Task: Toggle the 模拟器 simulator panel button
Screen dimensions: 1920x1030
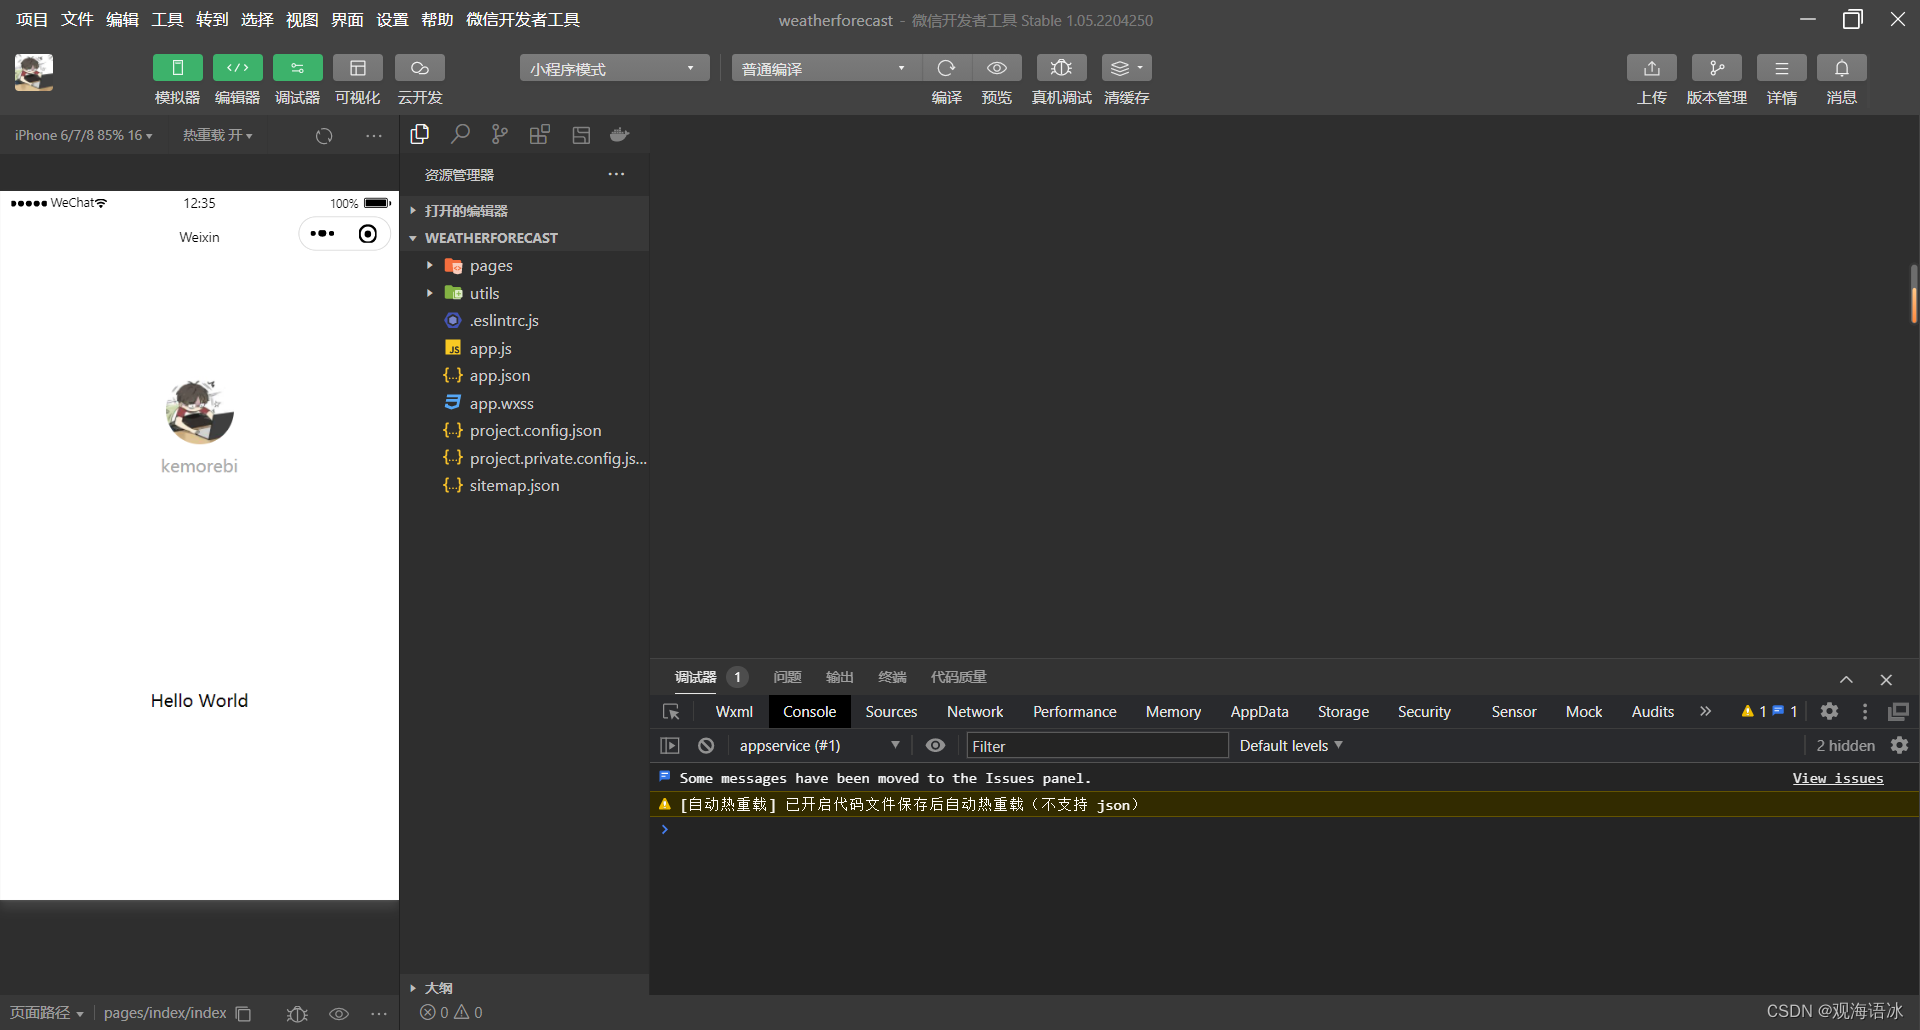Action: click(178, 68)
